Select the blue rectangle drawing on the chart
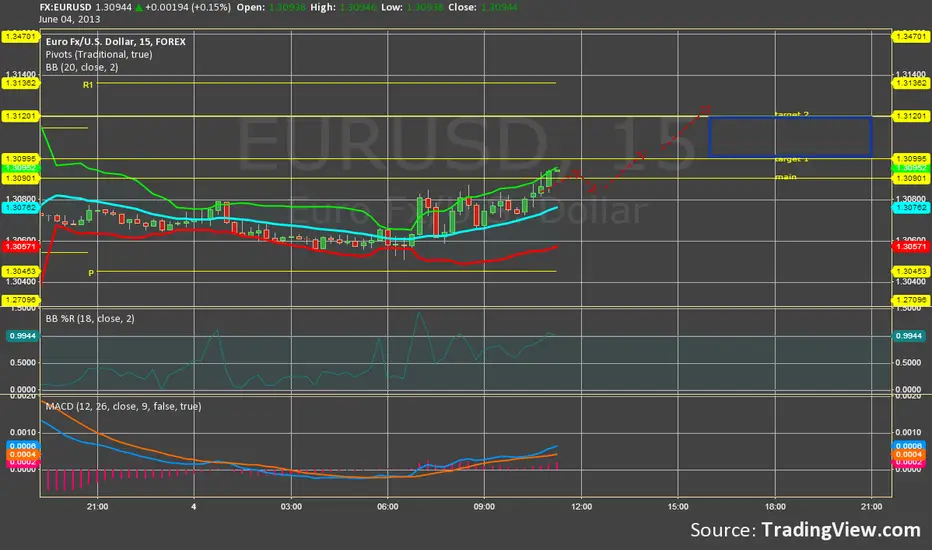 pos(791,137)
